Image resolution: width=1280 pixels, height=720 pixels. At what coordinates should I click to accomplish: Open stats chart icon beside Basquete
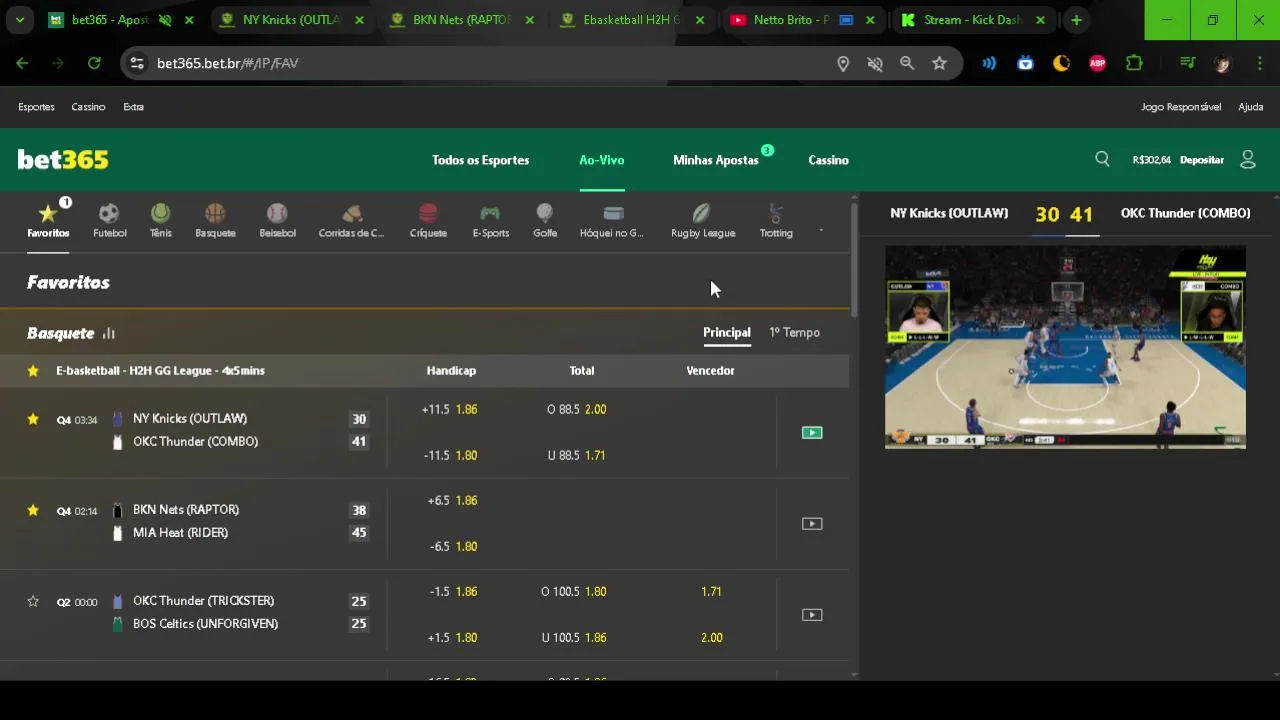(109, 333)
